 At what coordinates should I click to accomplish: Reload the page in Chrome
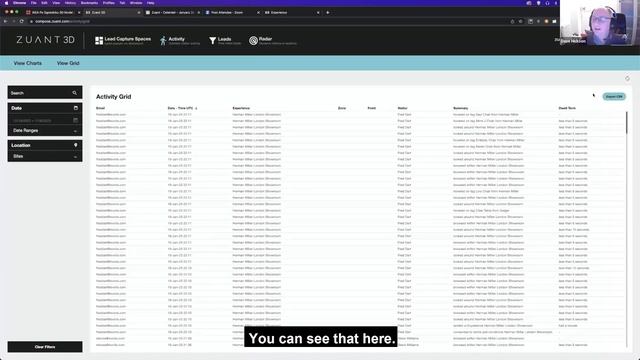point(22,21)
